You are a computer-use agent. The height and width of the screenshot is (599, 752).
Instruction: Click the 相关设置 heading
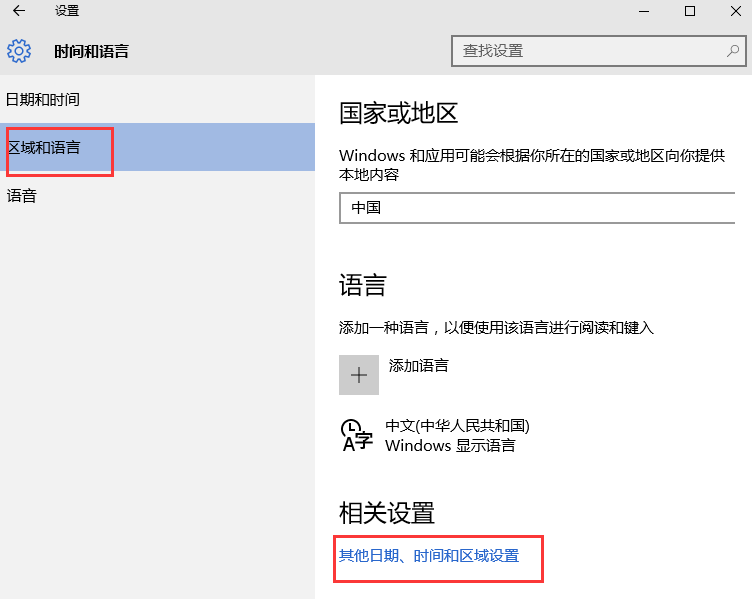coord(387,514)
